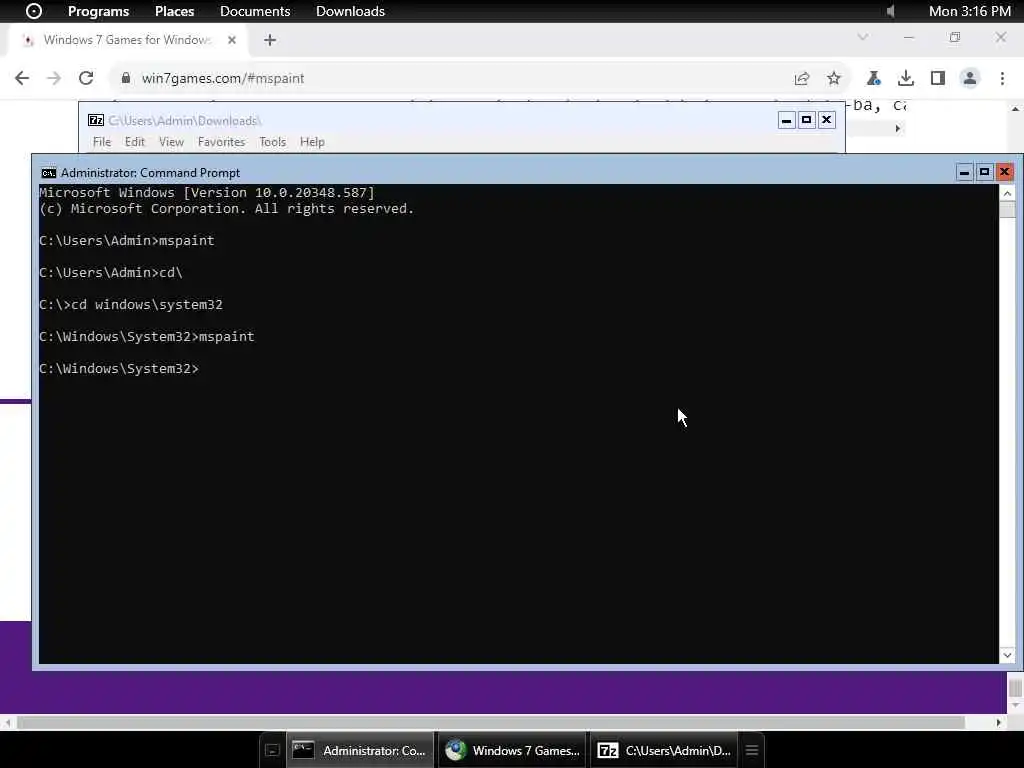Open the browser downloads icon
The image size is (1024, 768).
coord(905,78)
